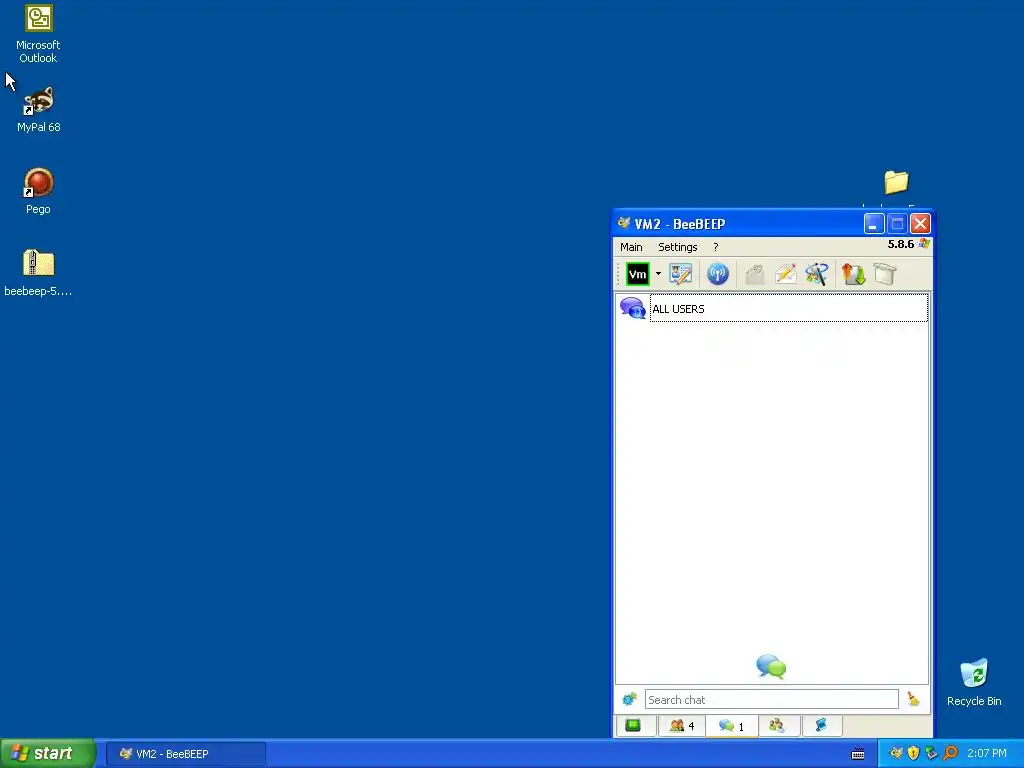The width and height of the screenshot is (1024, 768).
Task: Click the grey box toolbar icon
Action: tap(885, 274)
